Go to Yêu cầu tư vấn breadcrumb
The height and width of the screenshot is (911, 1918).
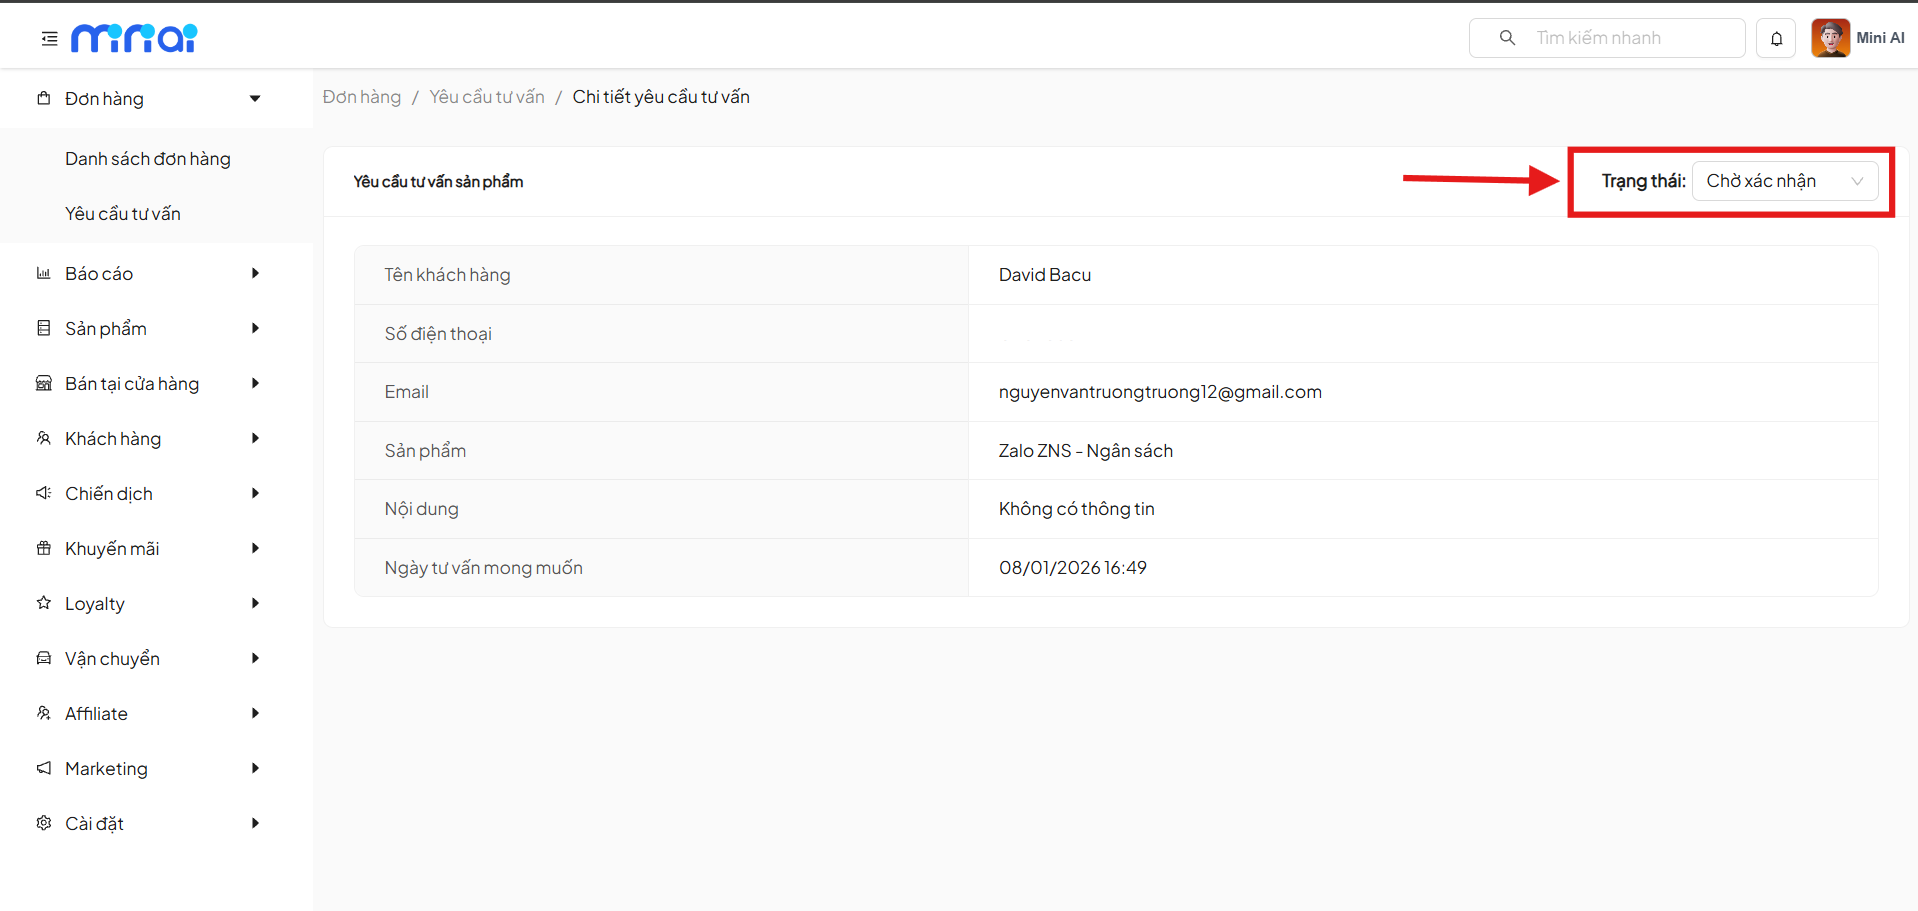pos(487,97)
